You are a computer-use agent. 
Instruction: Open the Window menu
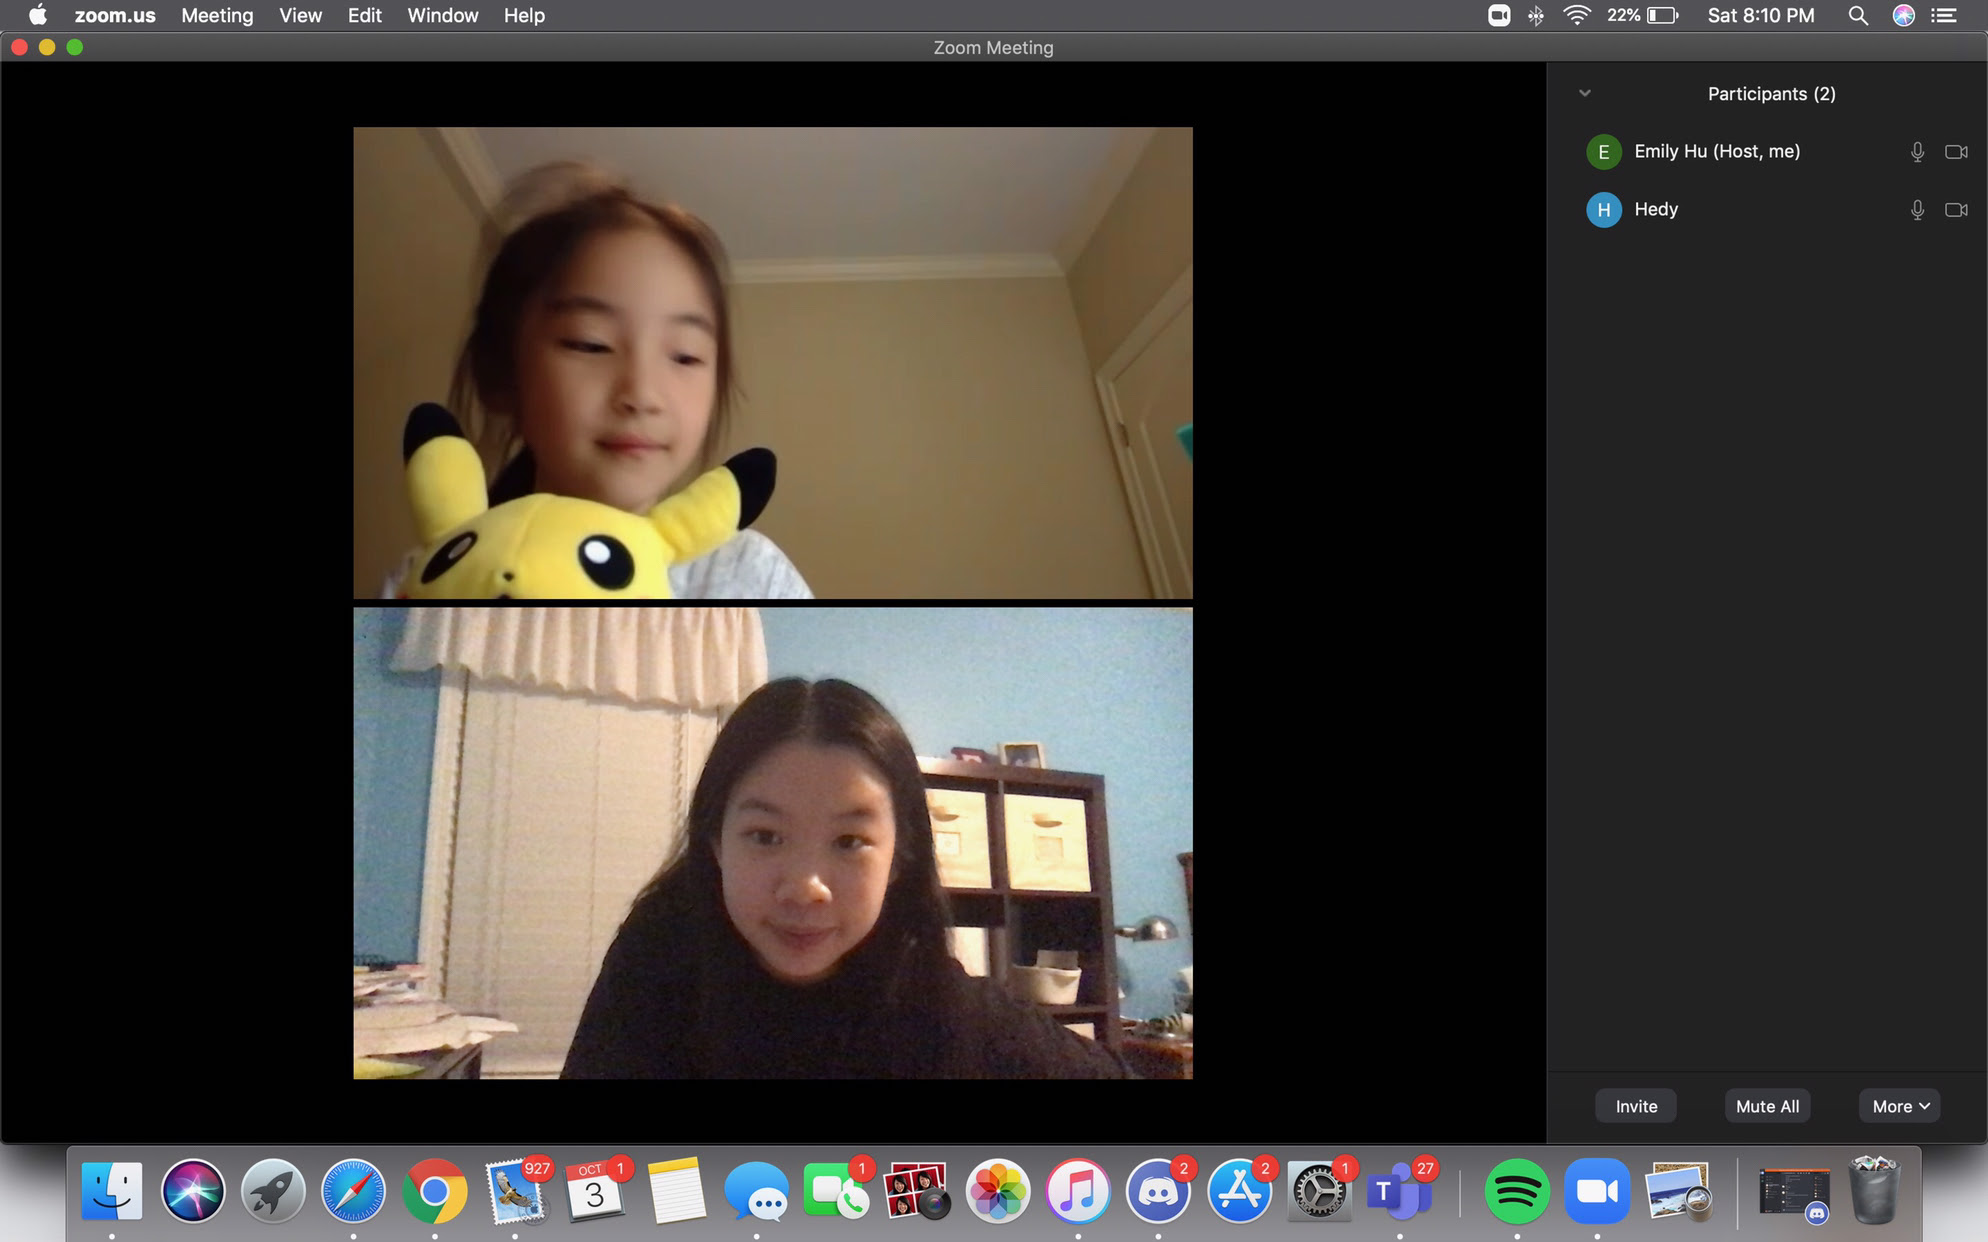[x=443, y=15]
